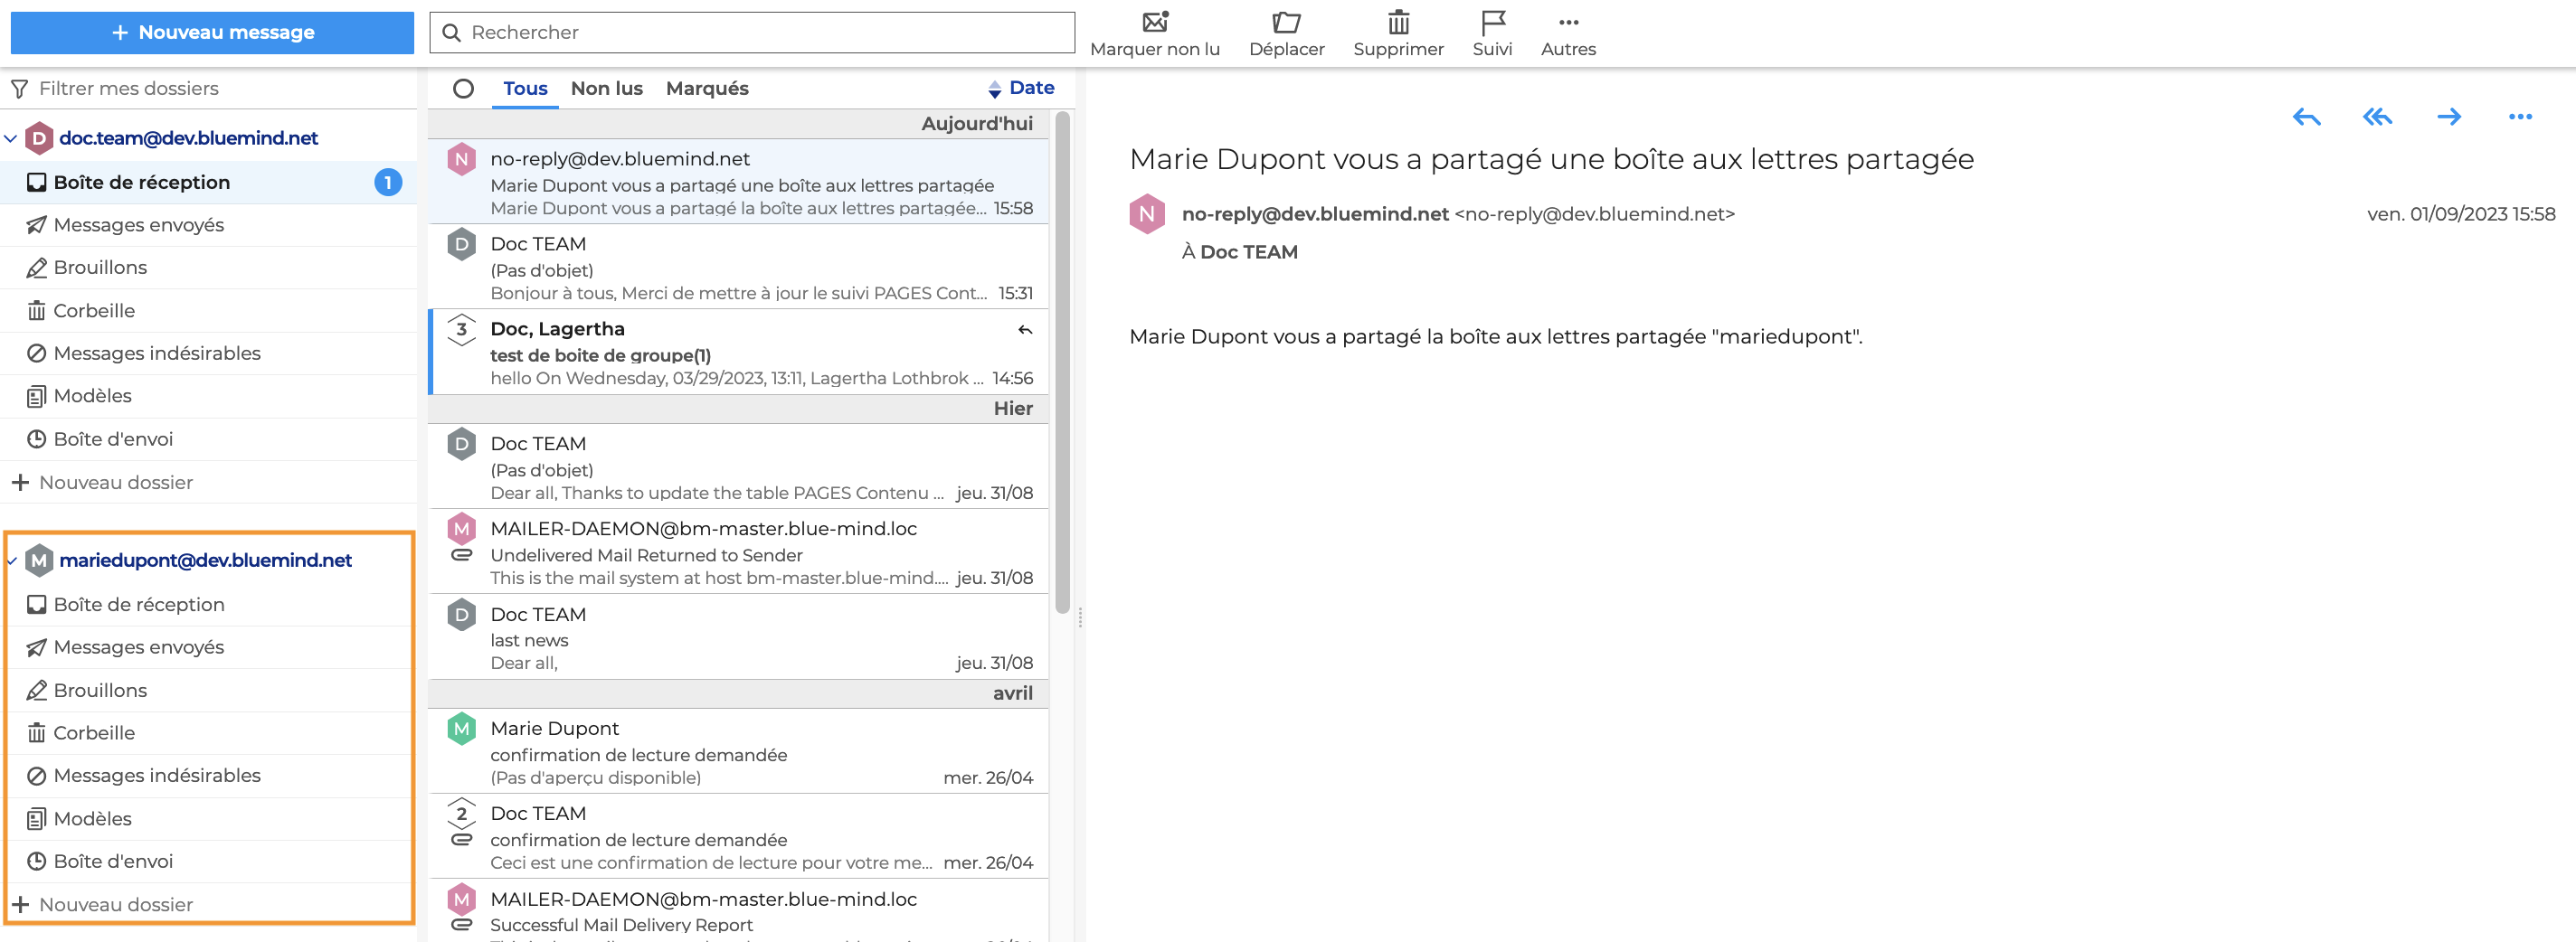Click the message list vertical scrollbar
2576x942 pixels.
[1062, 360]
